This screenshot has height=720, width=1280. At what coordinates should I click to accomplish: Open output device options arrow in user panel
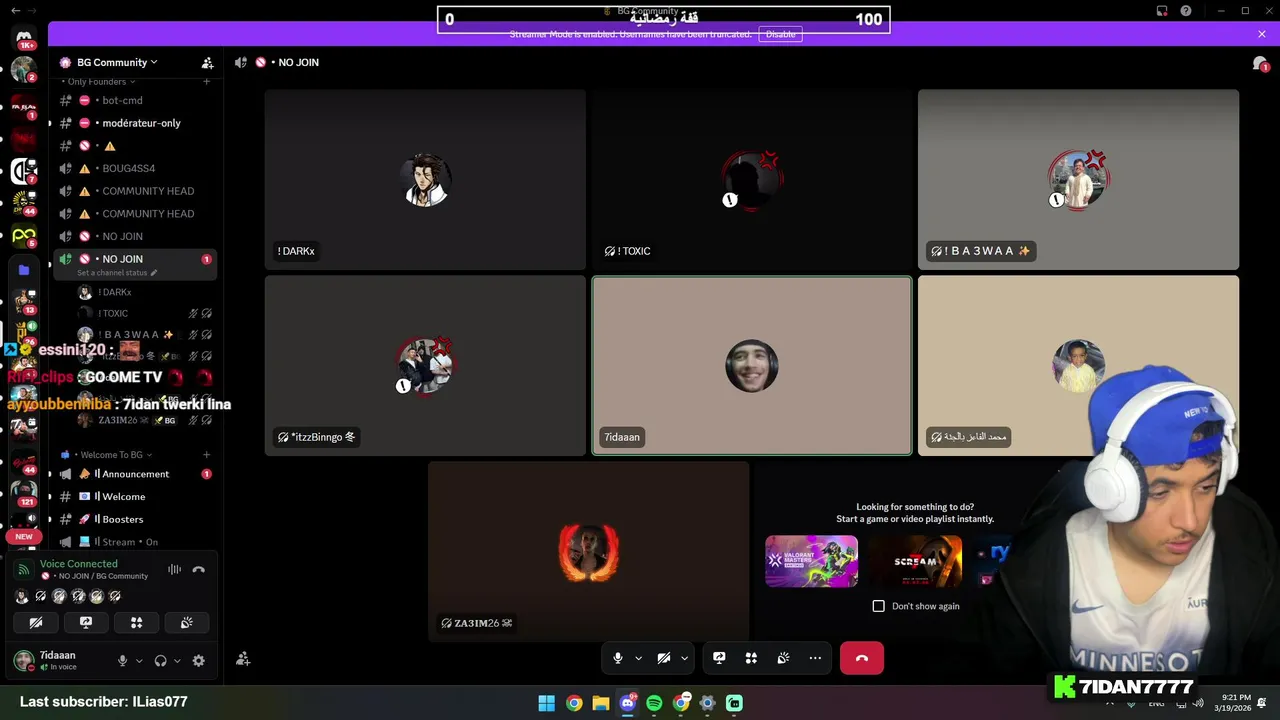point(177,661)
